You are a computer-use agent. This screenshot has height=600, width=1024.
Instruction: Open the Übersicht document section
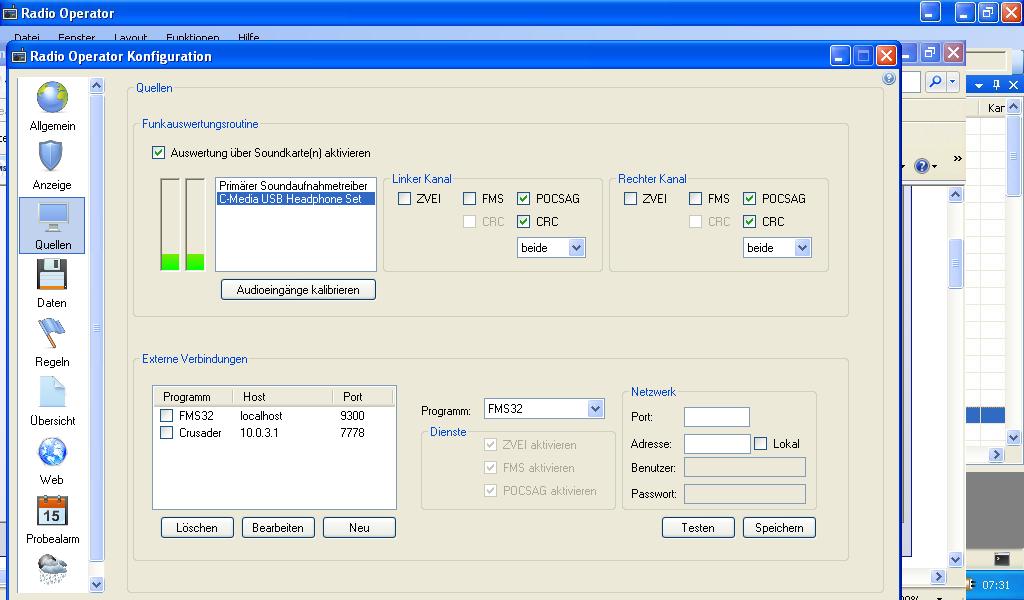pos(52,400)
